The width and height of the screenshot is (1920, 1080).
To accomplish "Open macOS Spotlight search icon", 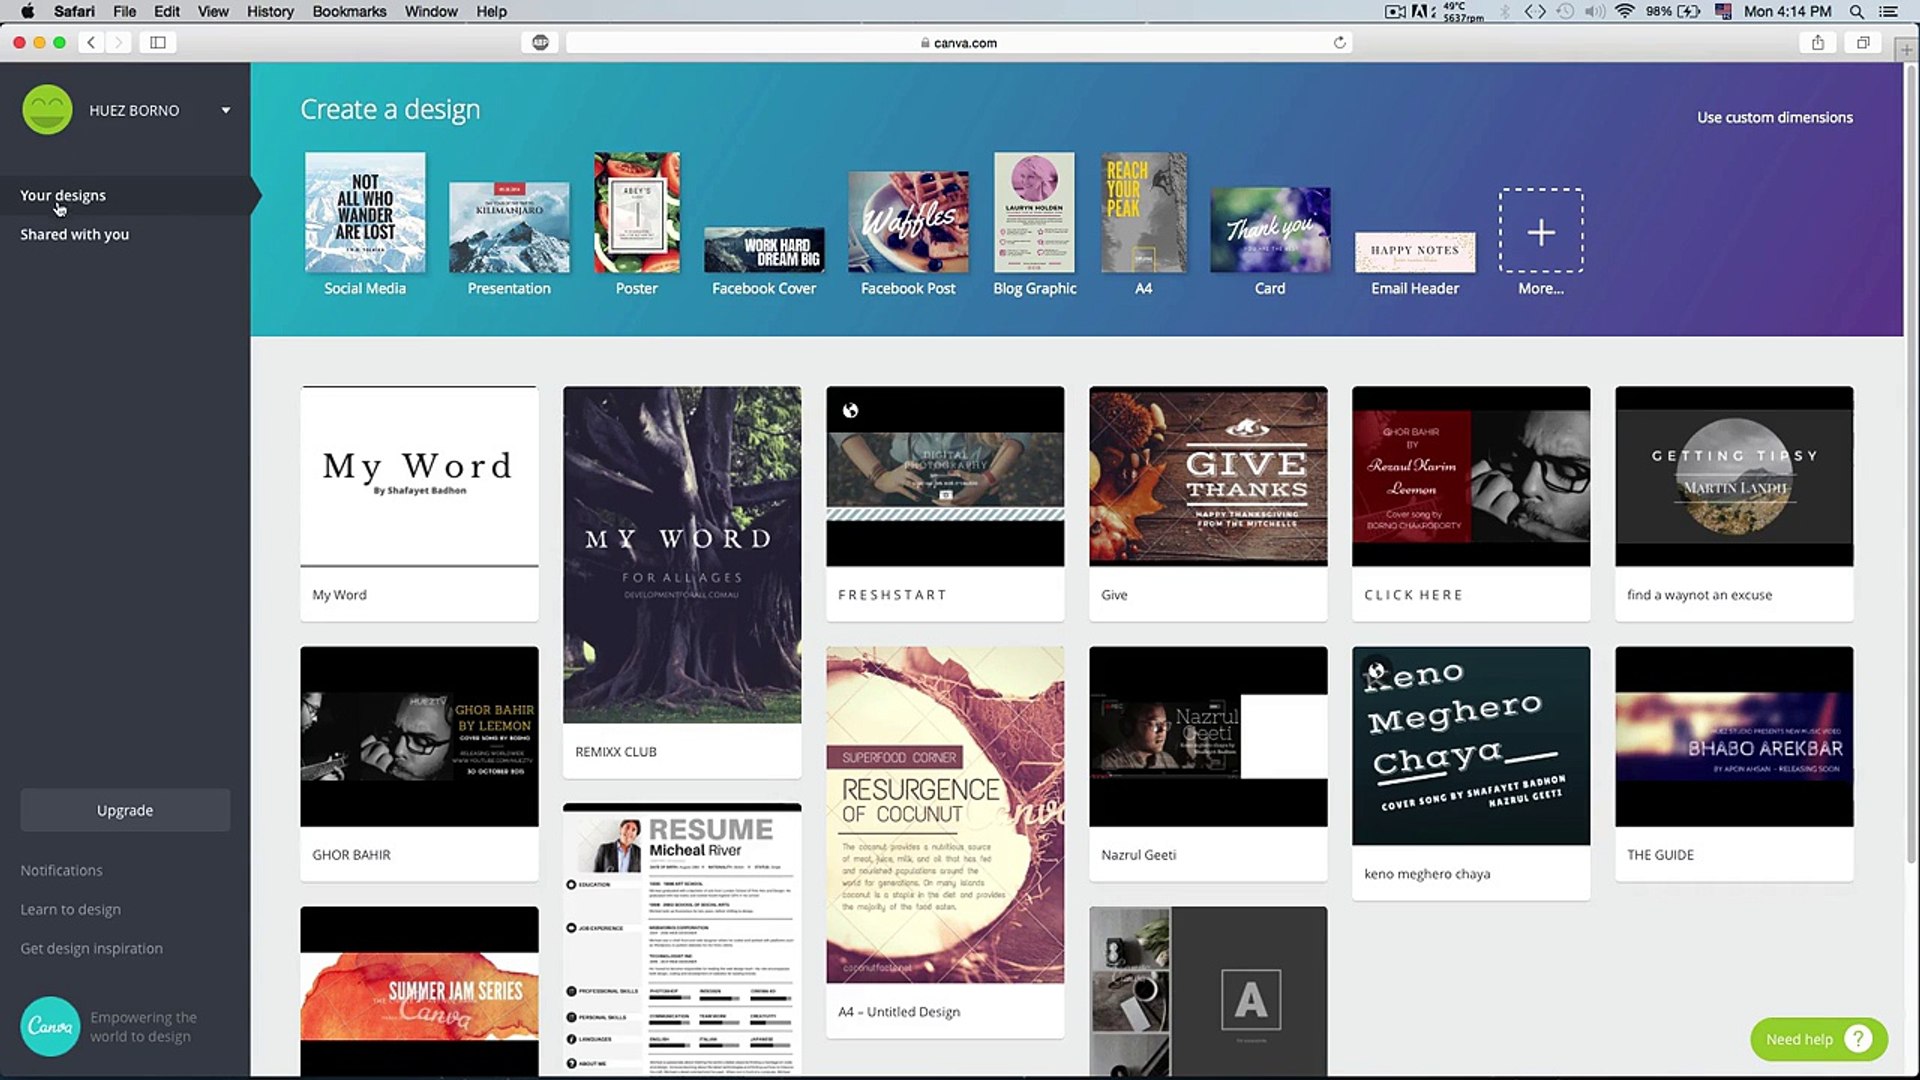I will pos(1856,12).
